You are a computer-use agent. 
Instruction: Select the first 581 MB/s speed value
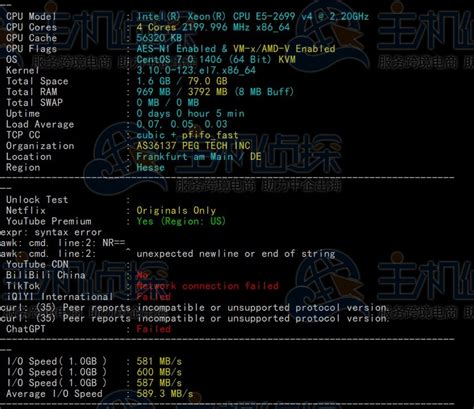pos(159,361)
